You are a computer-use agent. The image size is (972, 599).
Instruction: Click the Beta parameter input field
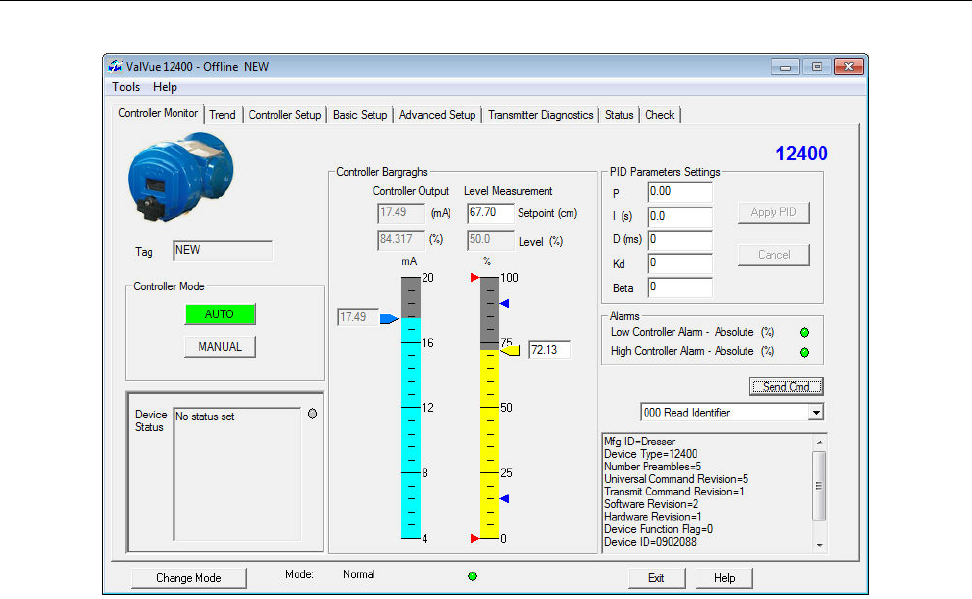[x=680, y=287]
